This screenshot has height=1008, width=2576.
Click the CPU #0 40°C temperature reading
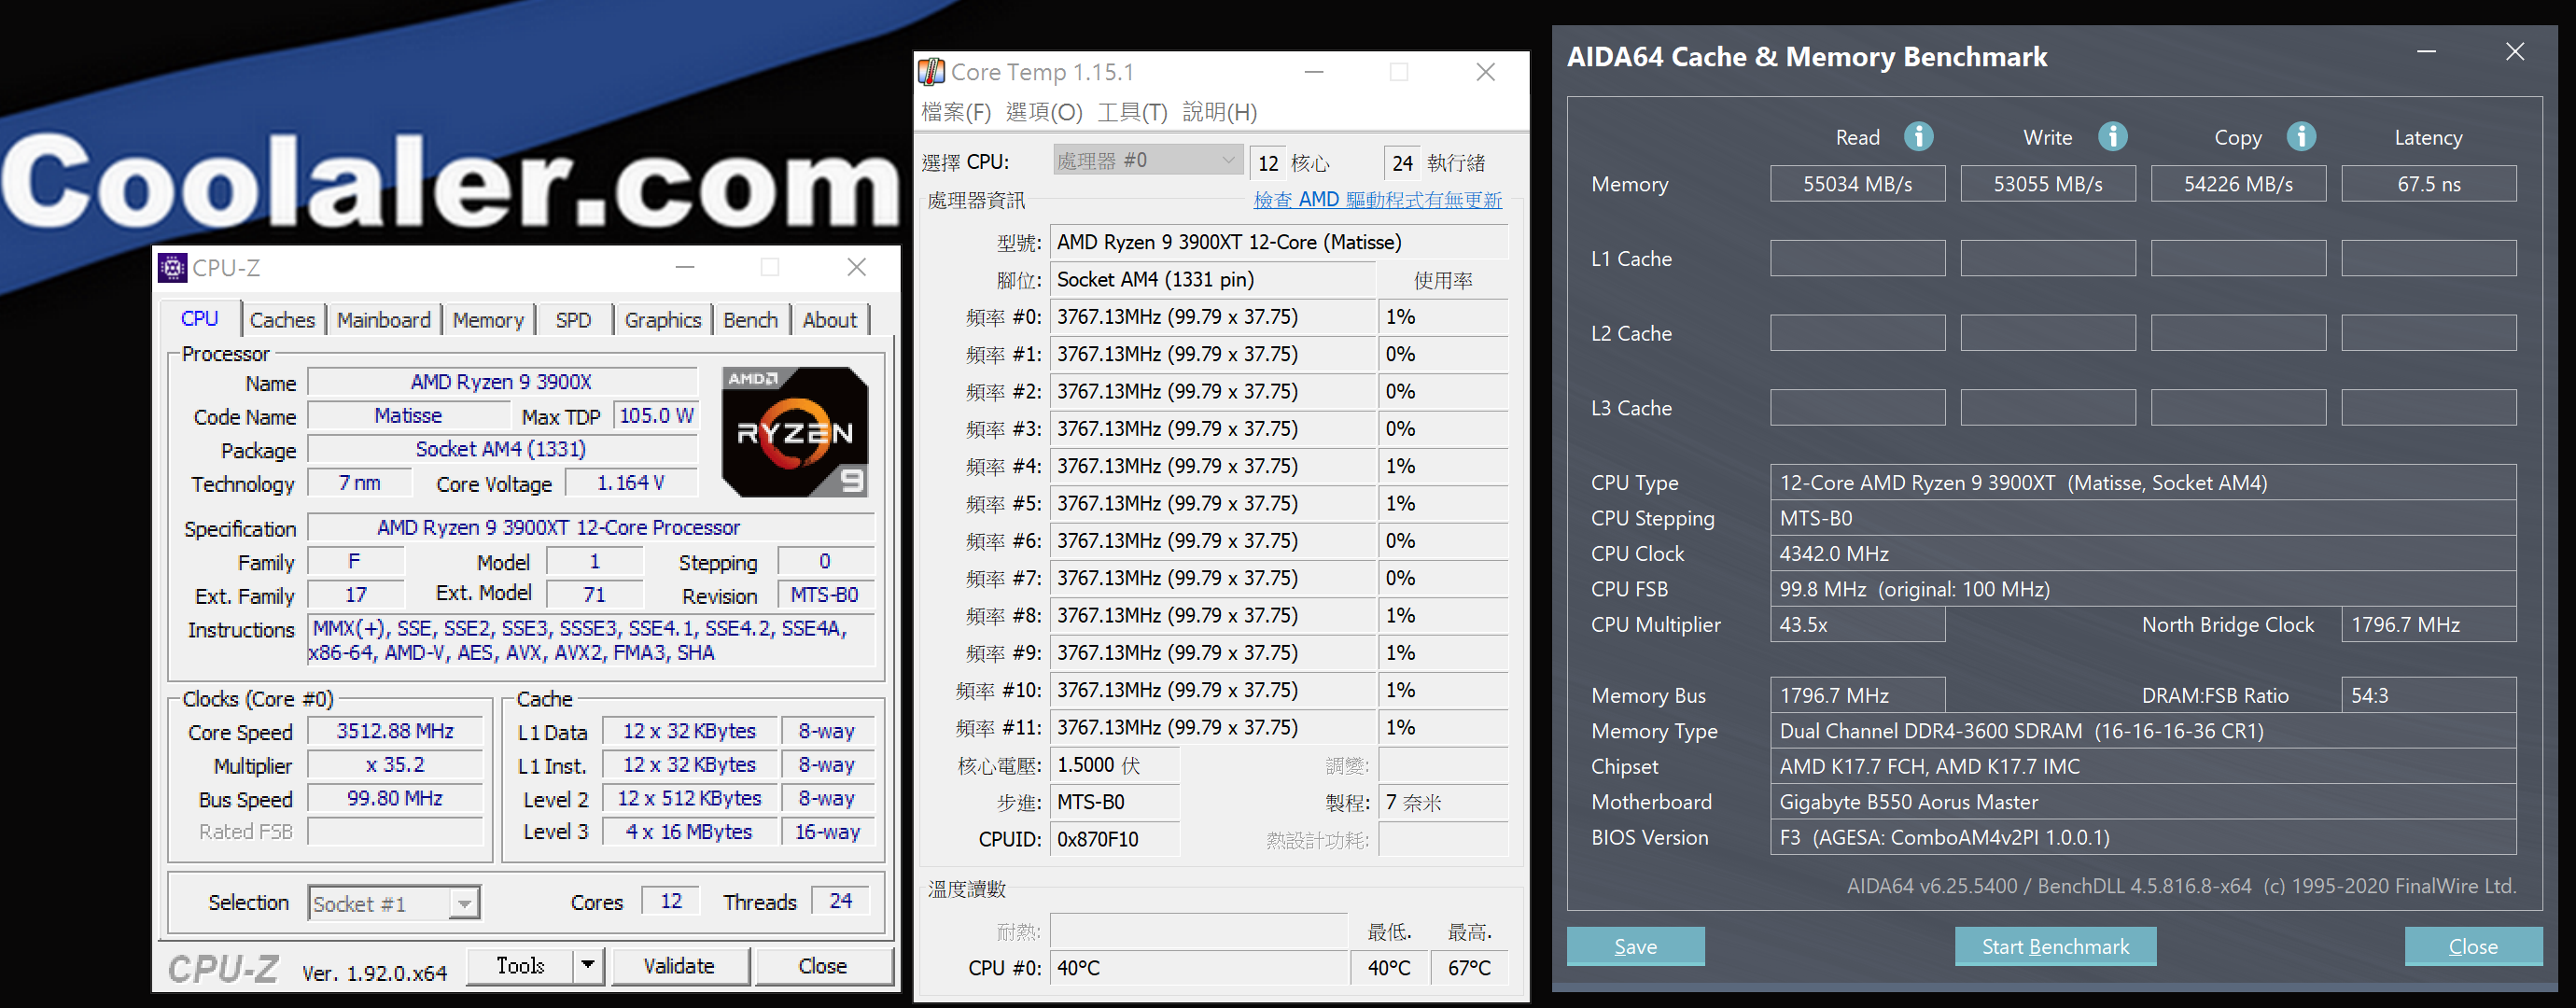coord(1198,968)
